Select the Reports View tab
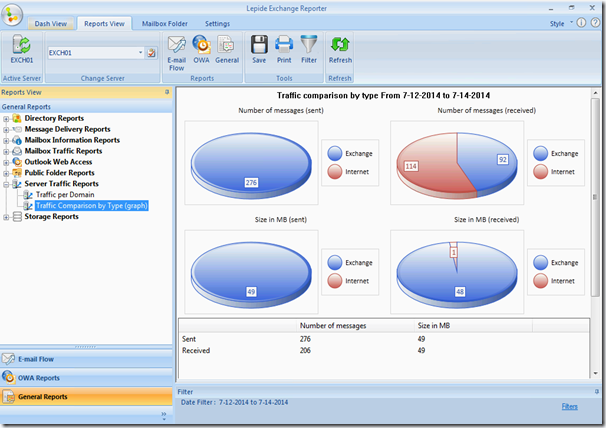 (104, 24)
